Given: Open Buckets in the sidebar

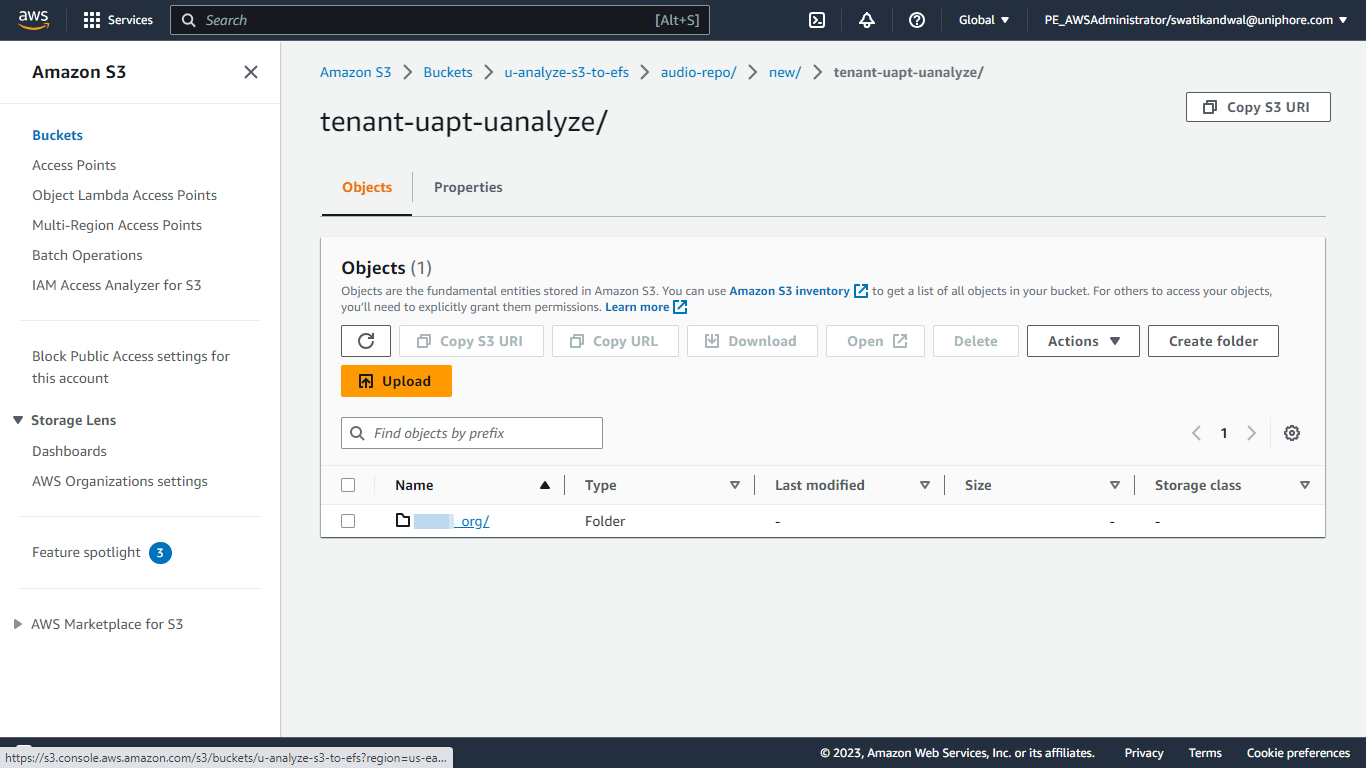Looking at the screenshot, I should click(57, 135).
